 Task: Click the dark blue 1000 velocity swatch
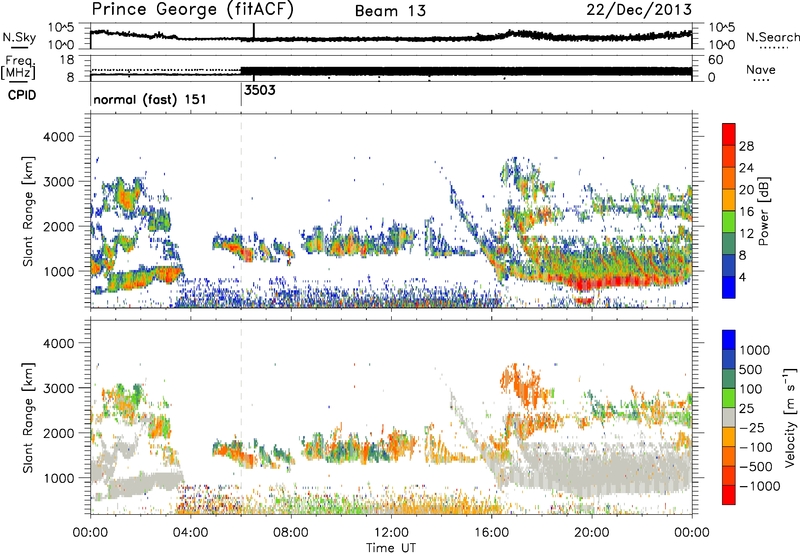729,340
